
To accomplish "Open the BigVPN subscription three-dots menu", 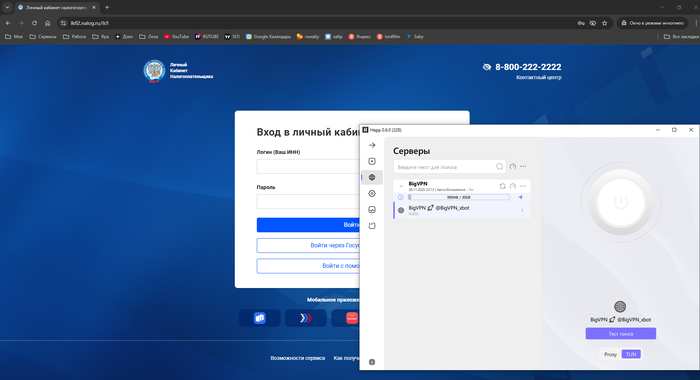I will coord(523,186).
